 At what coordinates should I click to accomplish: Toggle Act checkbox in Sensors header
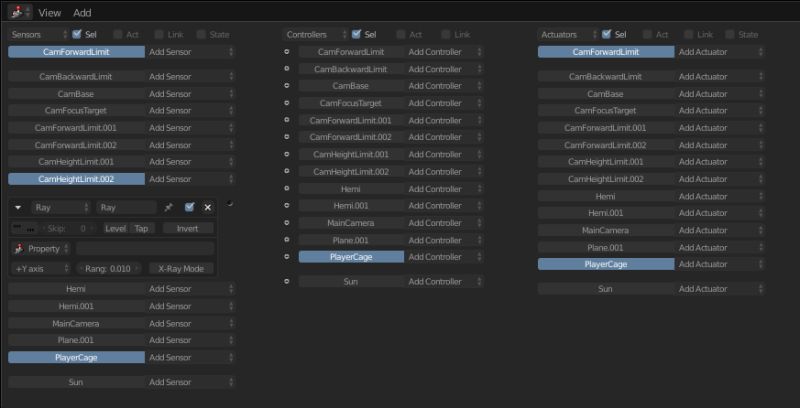point(118,34)
